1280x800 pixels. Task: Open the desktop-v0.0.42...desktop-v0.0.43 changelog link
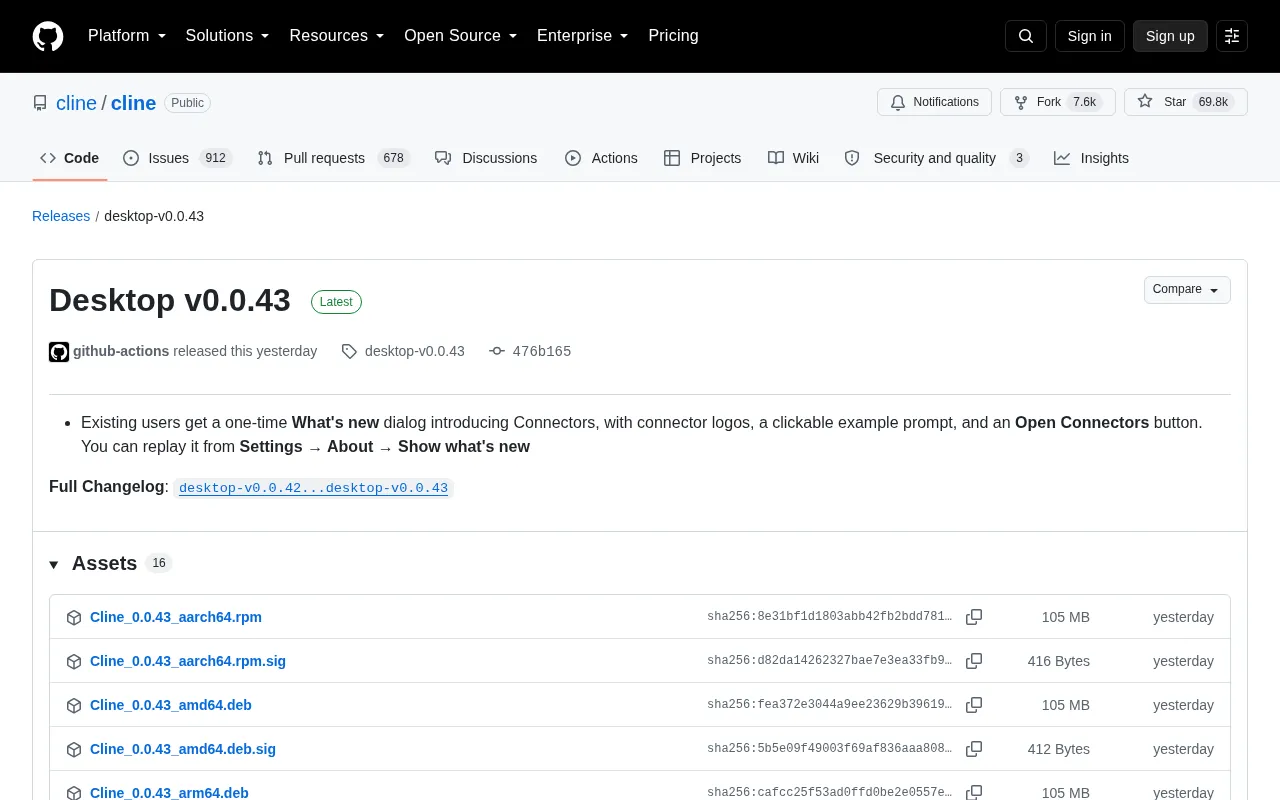click(x=313, y=488)
